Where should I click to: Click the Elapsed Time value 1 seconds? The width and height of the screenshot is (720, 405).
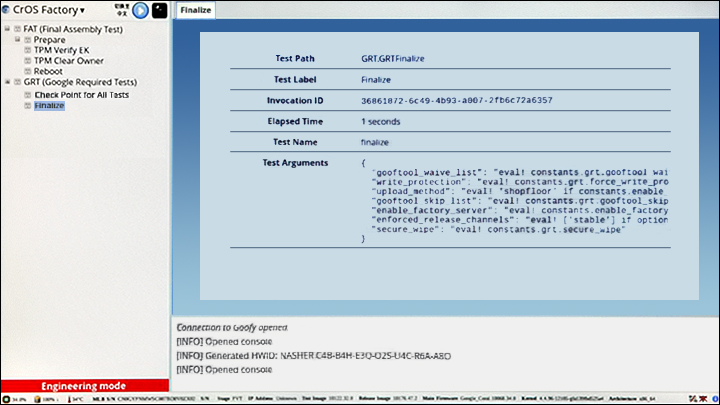pyautogui.click(x=381, y=122)
